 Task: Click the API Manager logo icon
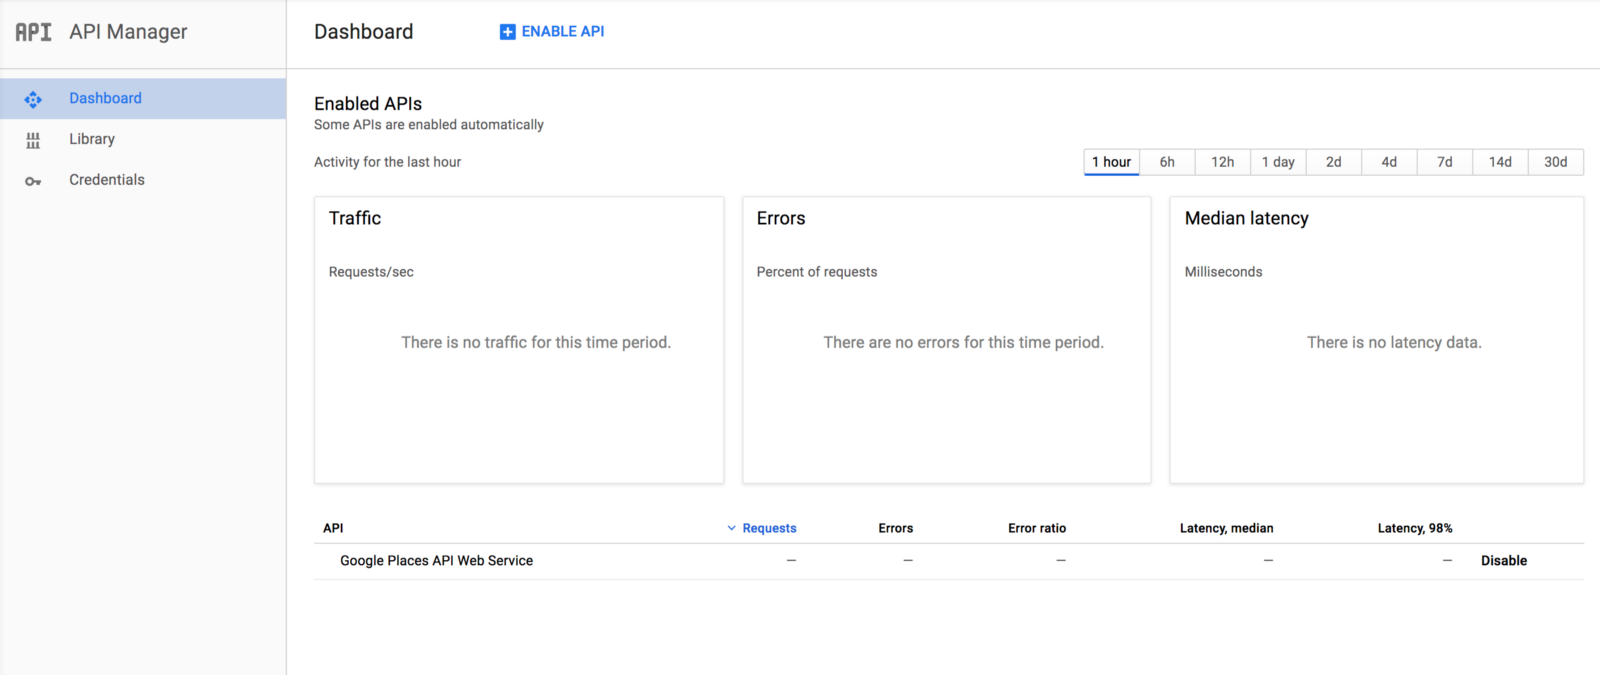[x=33, y=32]
